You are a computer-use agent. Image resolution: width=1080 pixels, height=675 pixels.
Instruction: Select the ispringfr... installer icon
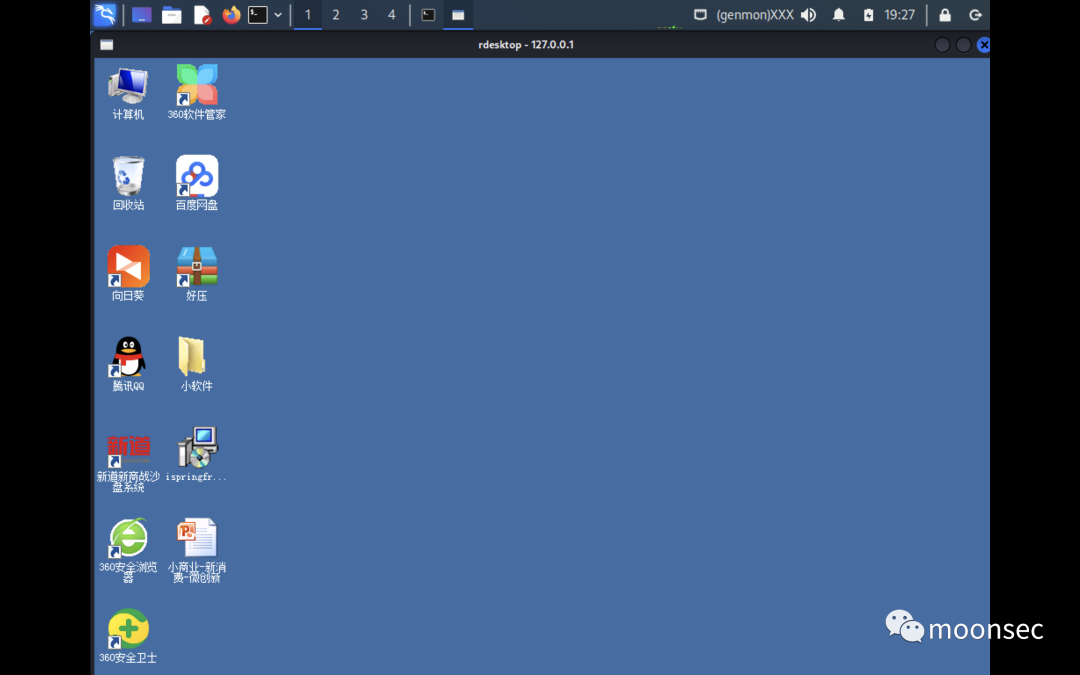pos(196,455)
